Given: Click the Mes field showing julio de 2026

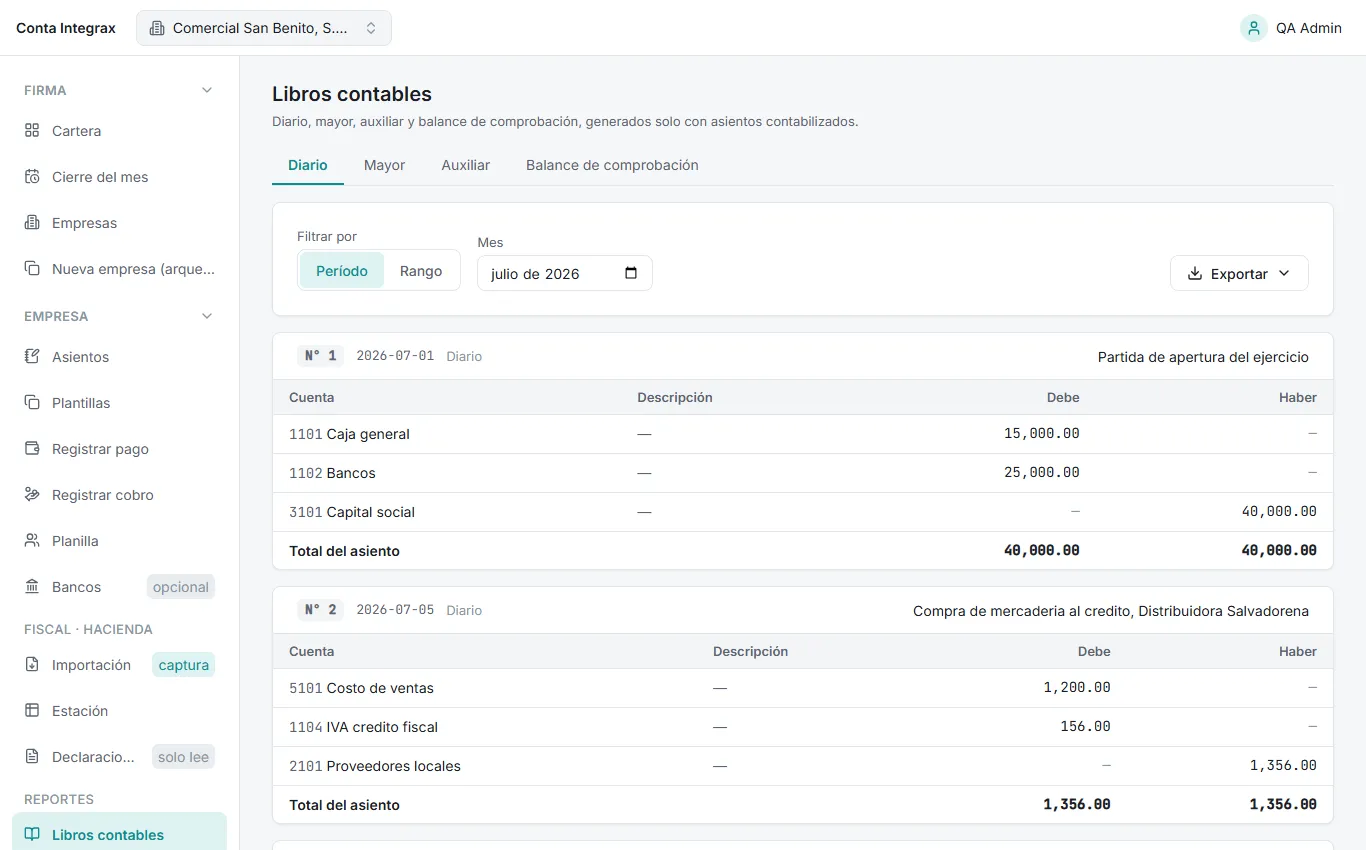Looking at the screenshot, I should coord(565,273).
